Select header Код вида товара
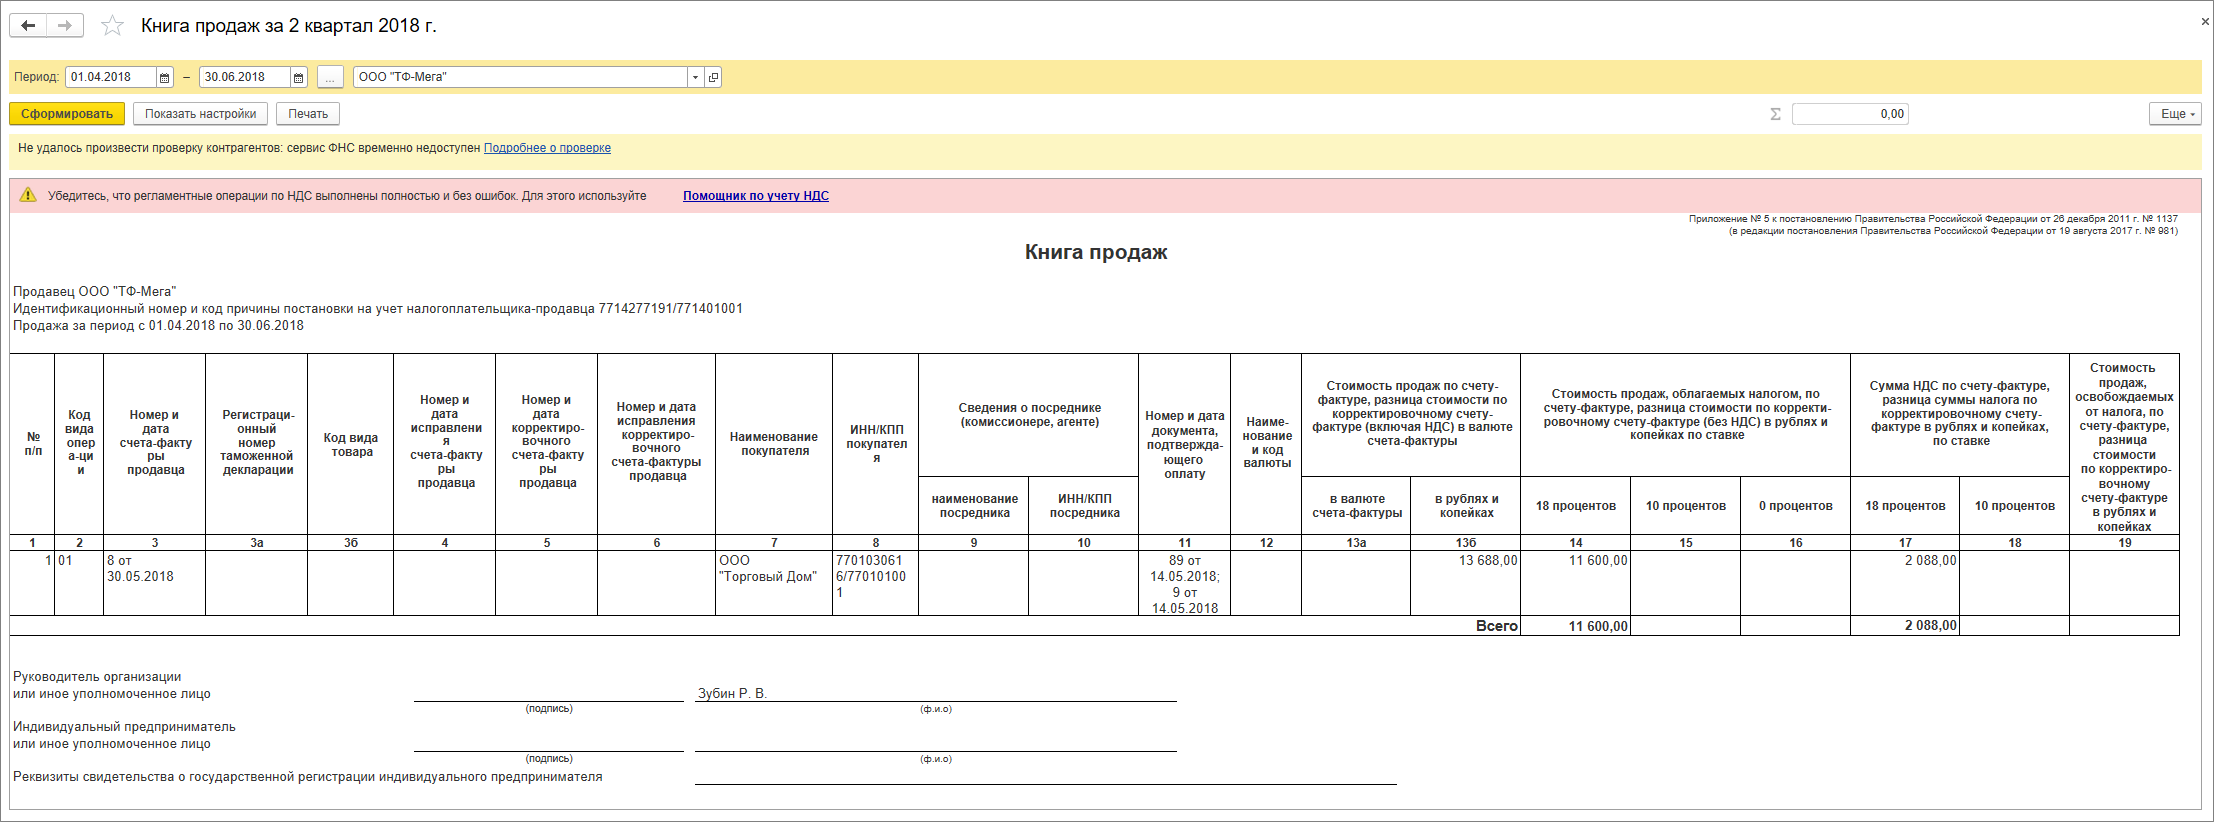Image resolution: width=2214 pixels, height=822 pixels. [x=351, y=444]
